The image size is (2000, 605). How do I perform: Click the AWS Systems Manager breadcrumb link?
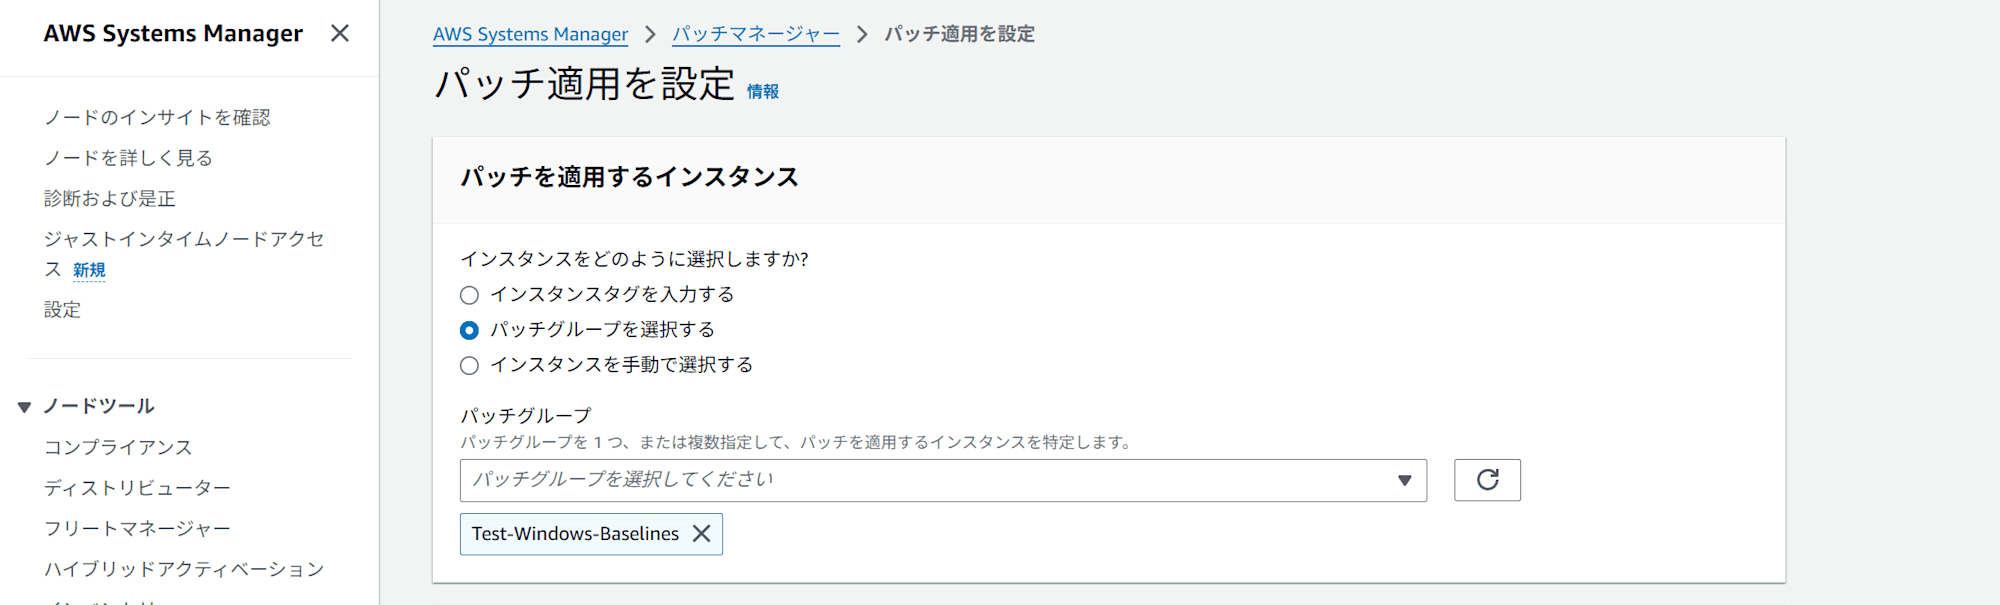[530, 34]
